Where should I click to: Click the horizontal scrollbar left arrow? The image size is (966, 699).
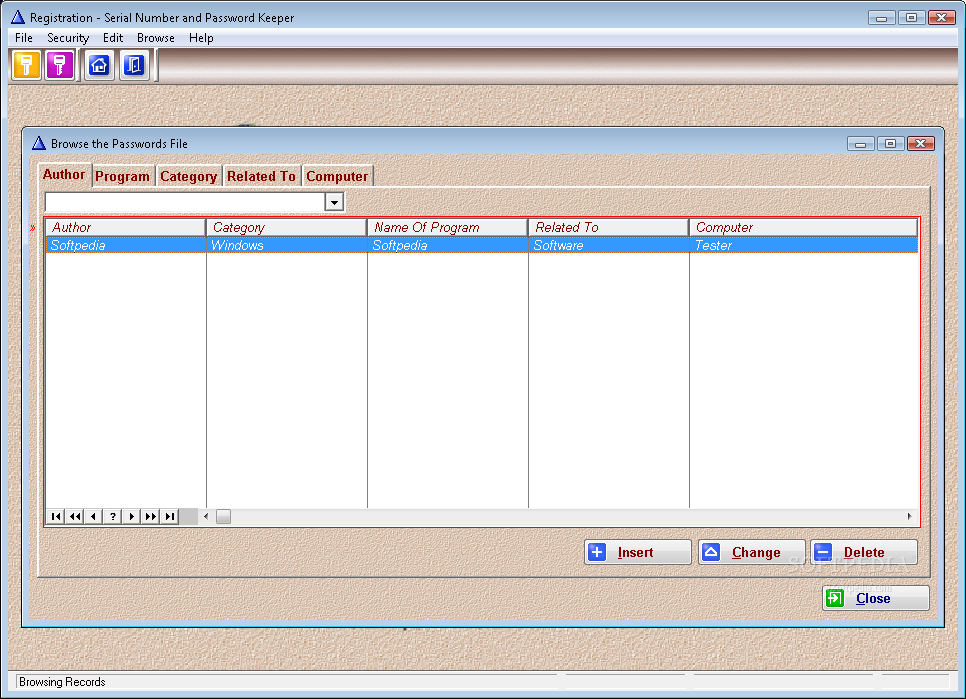point(206,517)
